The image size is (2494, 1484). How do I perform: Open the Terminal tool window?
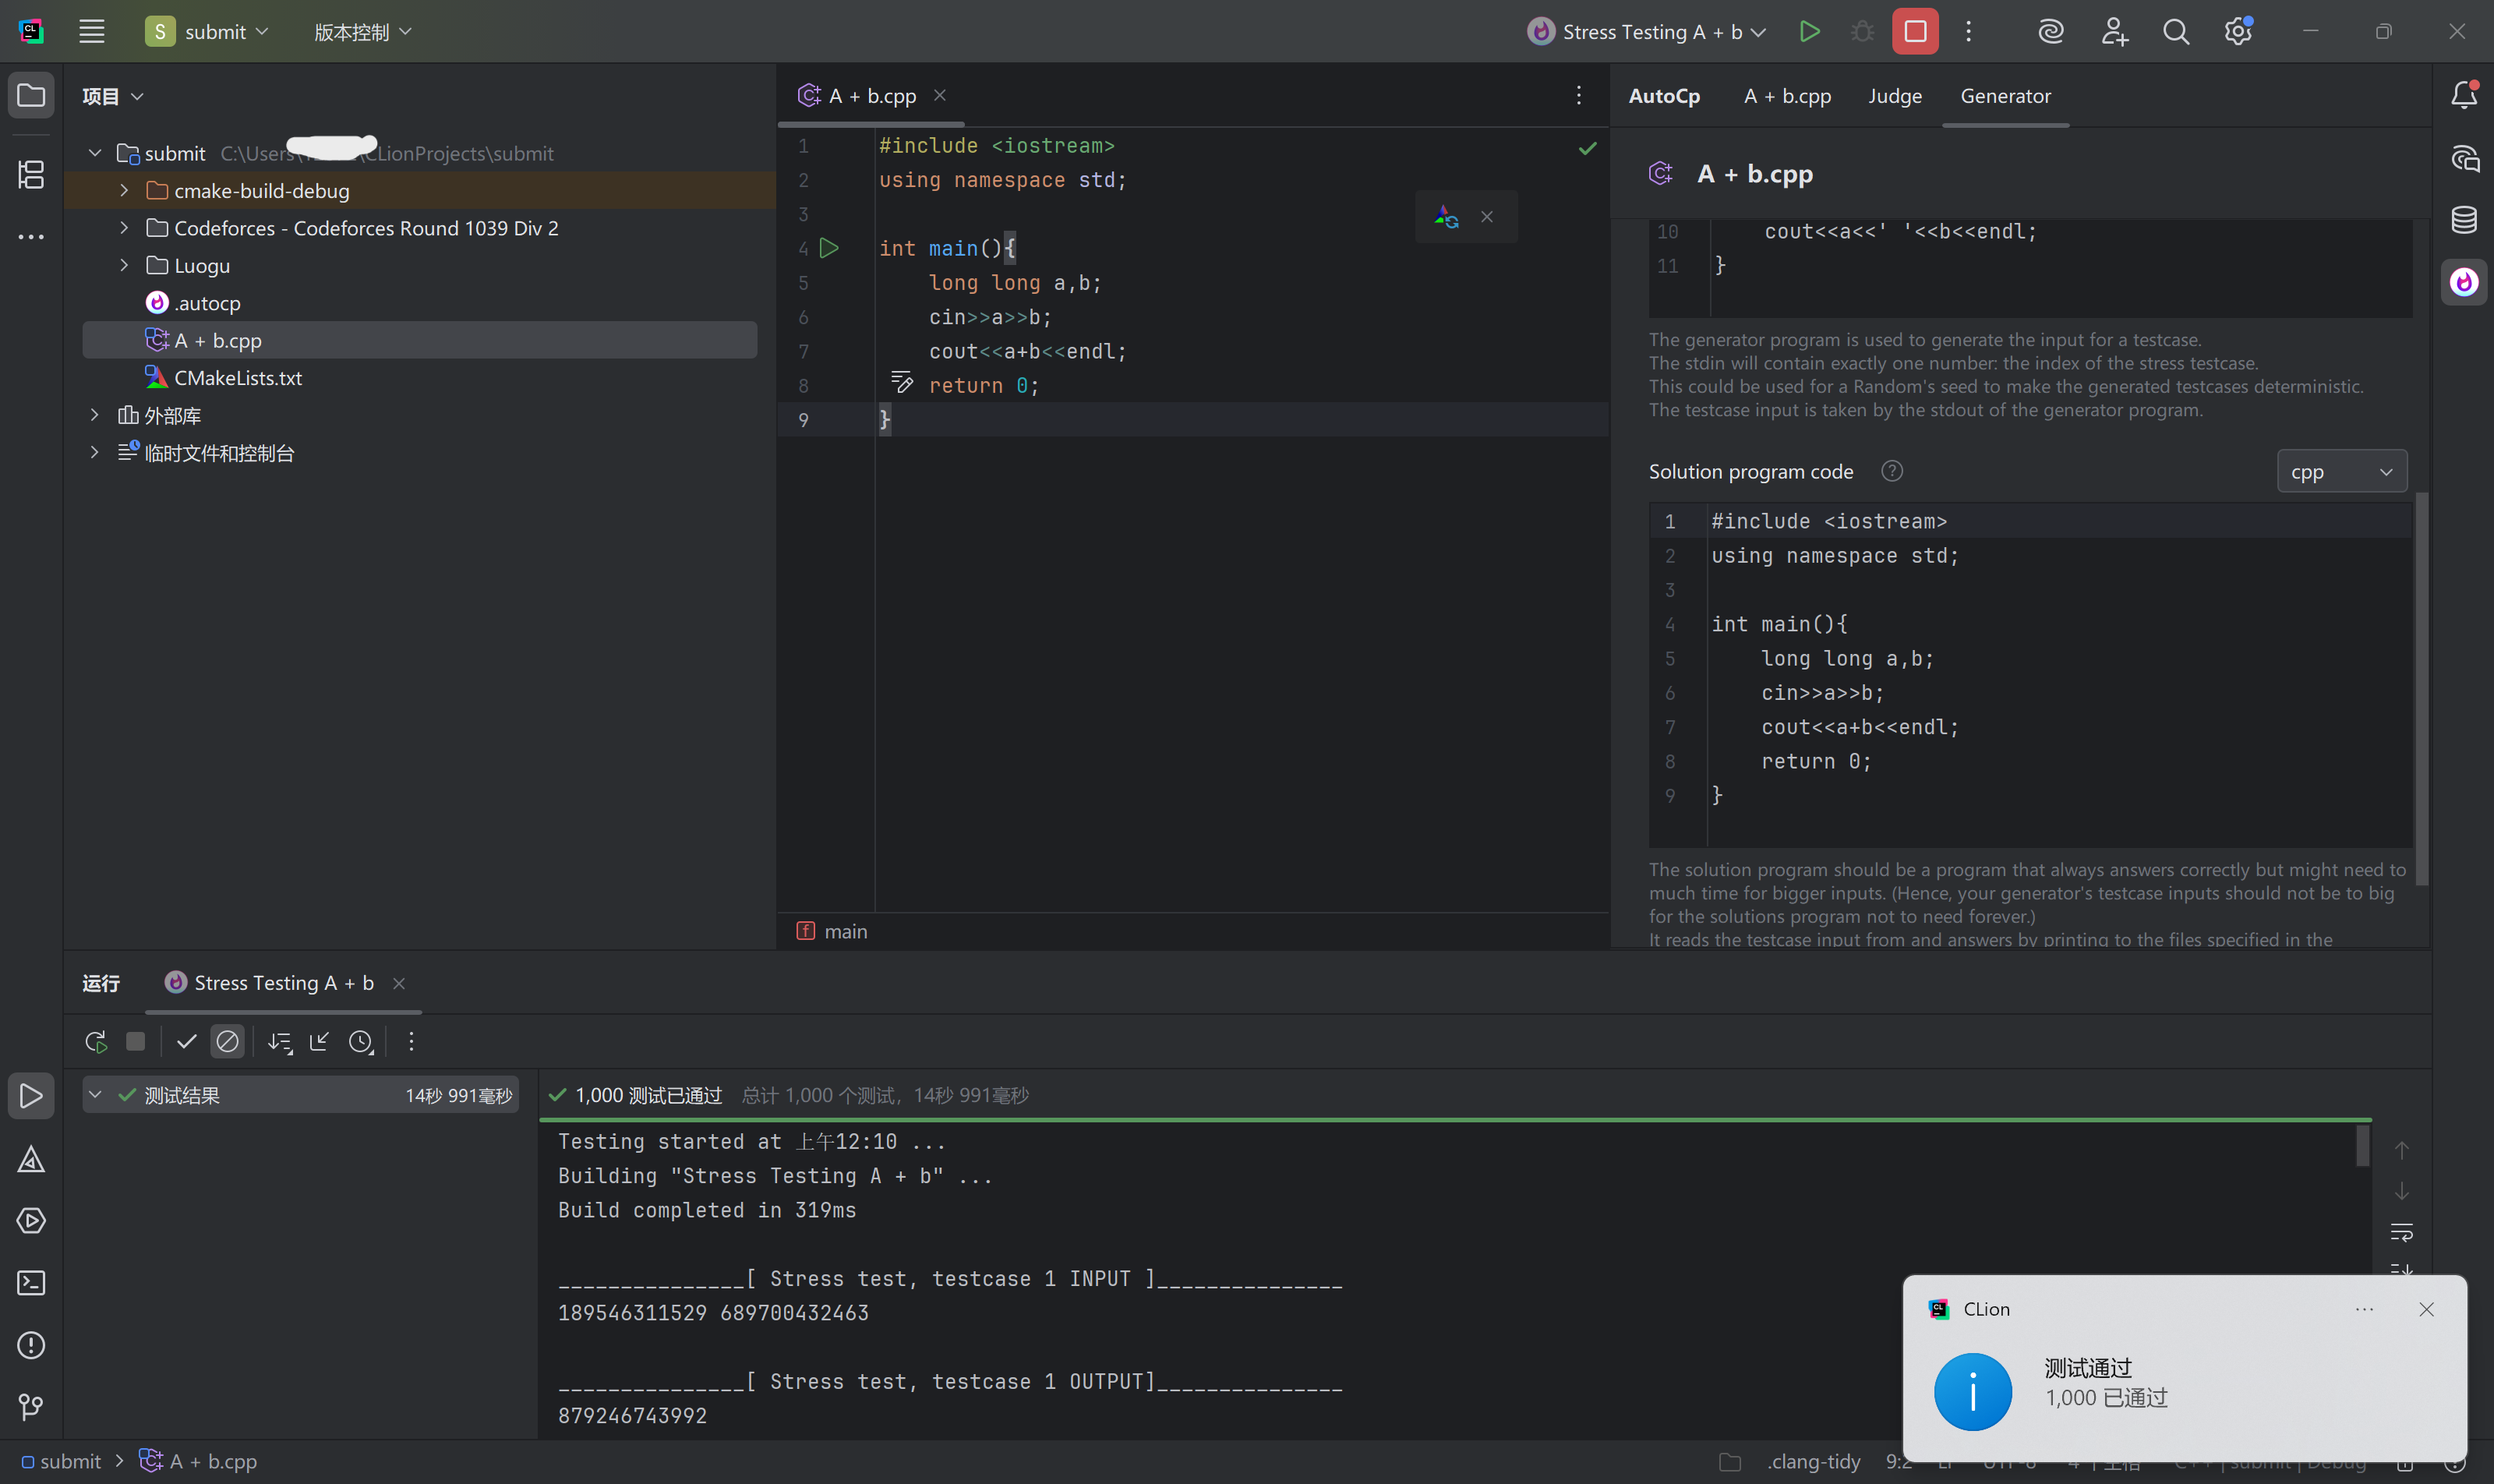31,1283
